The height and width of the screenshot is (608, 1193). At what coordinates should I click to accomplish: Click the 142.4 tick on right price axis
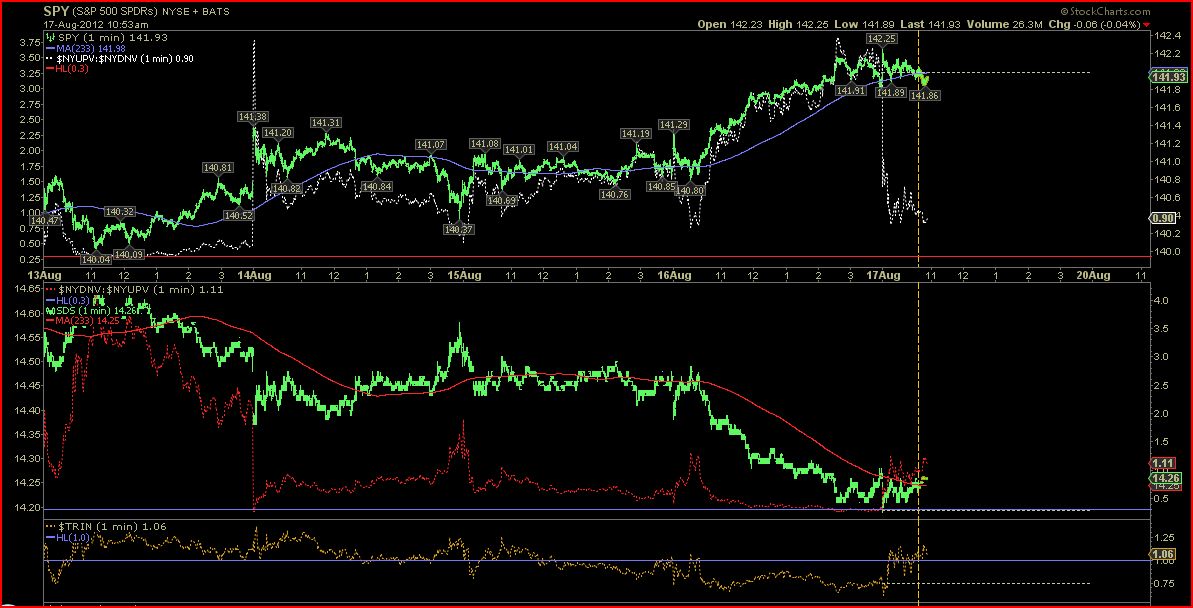[1167, 36]
